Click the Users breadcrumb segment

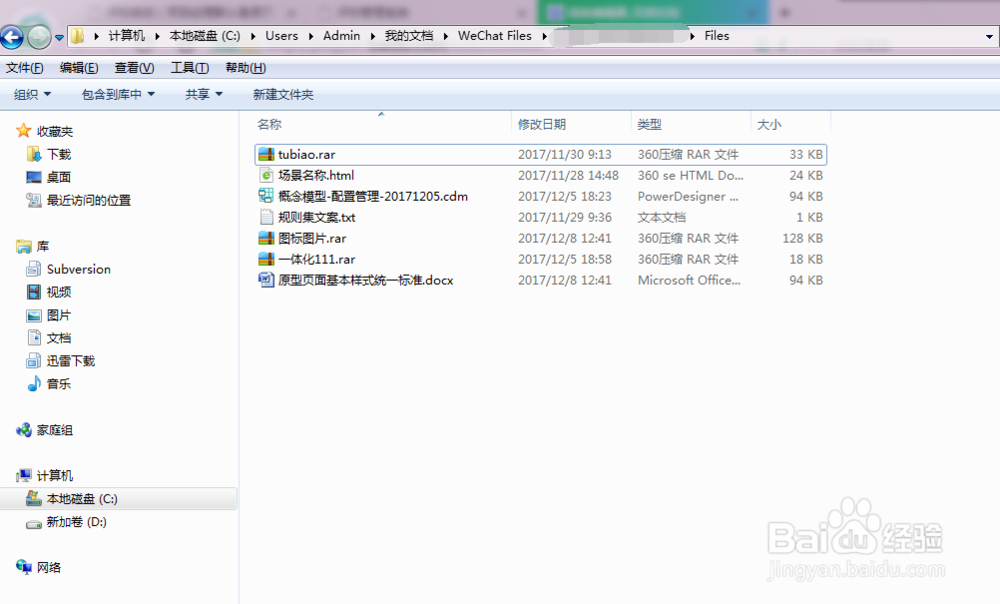(x=281, y=36)
